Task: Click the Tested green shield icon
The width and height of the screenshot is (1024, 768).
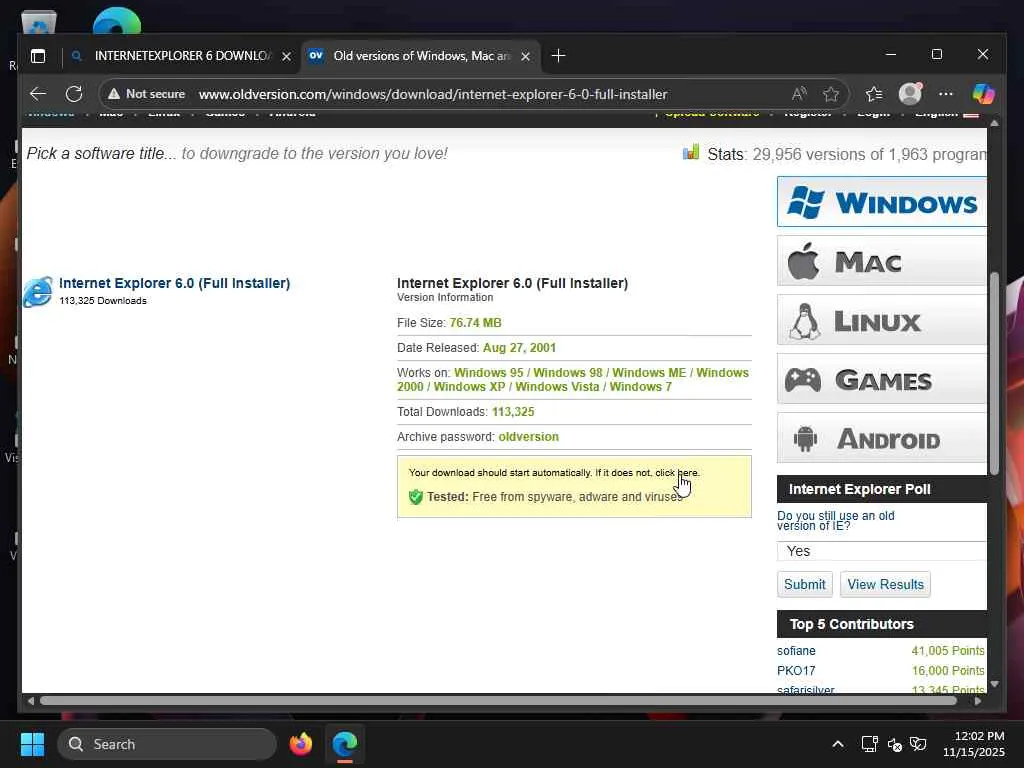Action: 415,497
